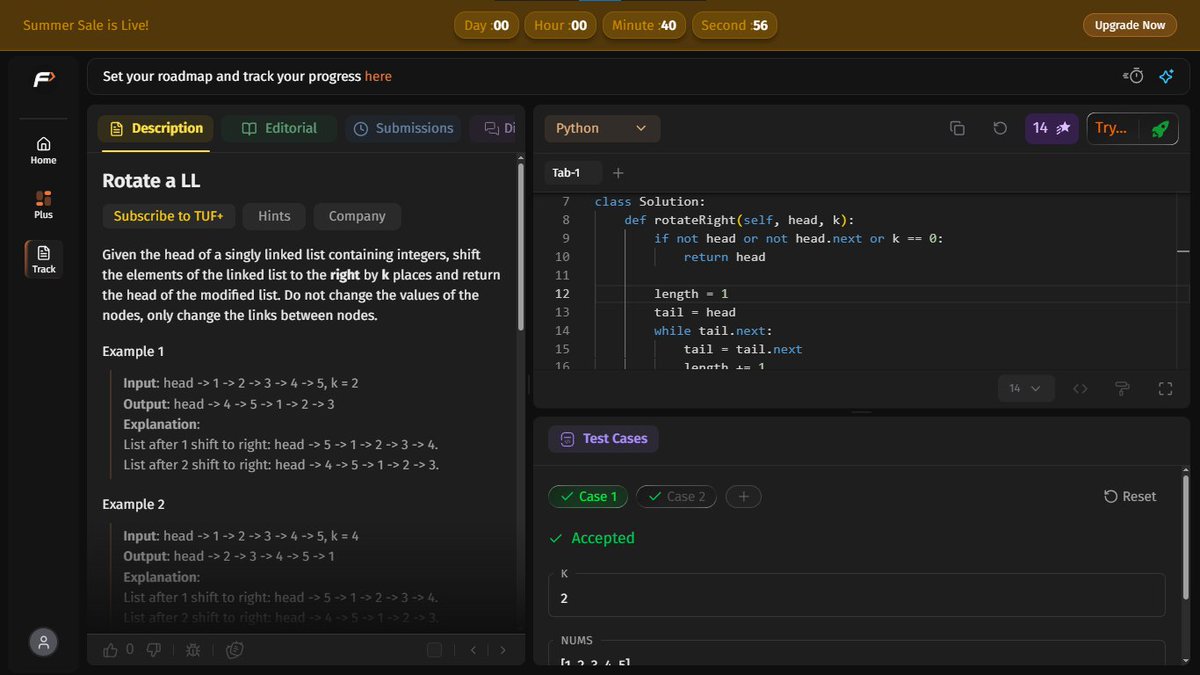Select Case 2 test case
This screenshot has width=1200, height=675.
coord(676,496)
